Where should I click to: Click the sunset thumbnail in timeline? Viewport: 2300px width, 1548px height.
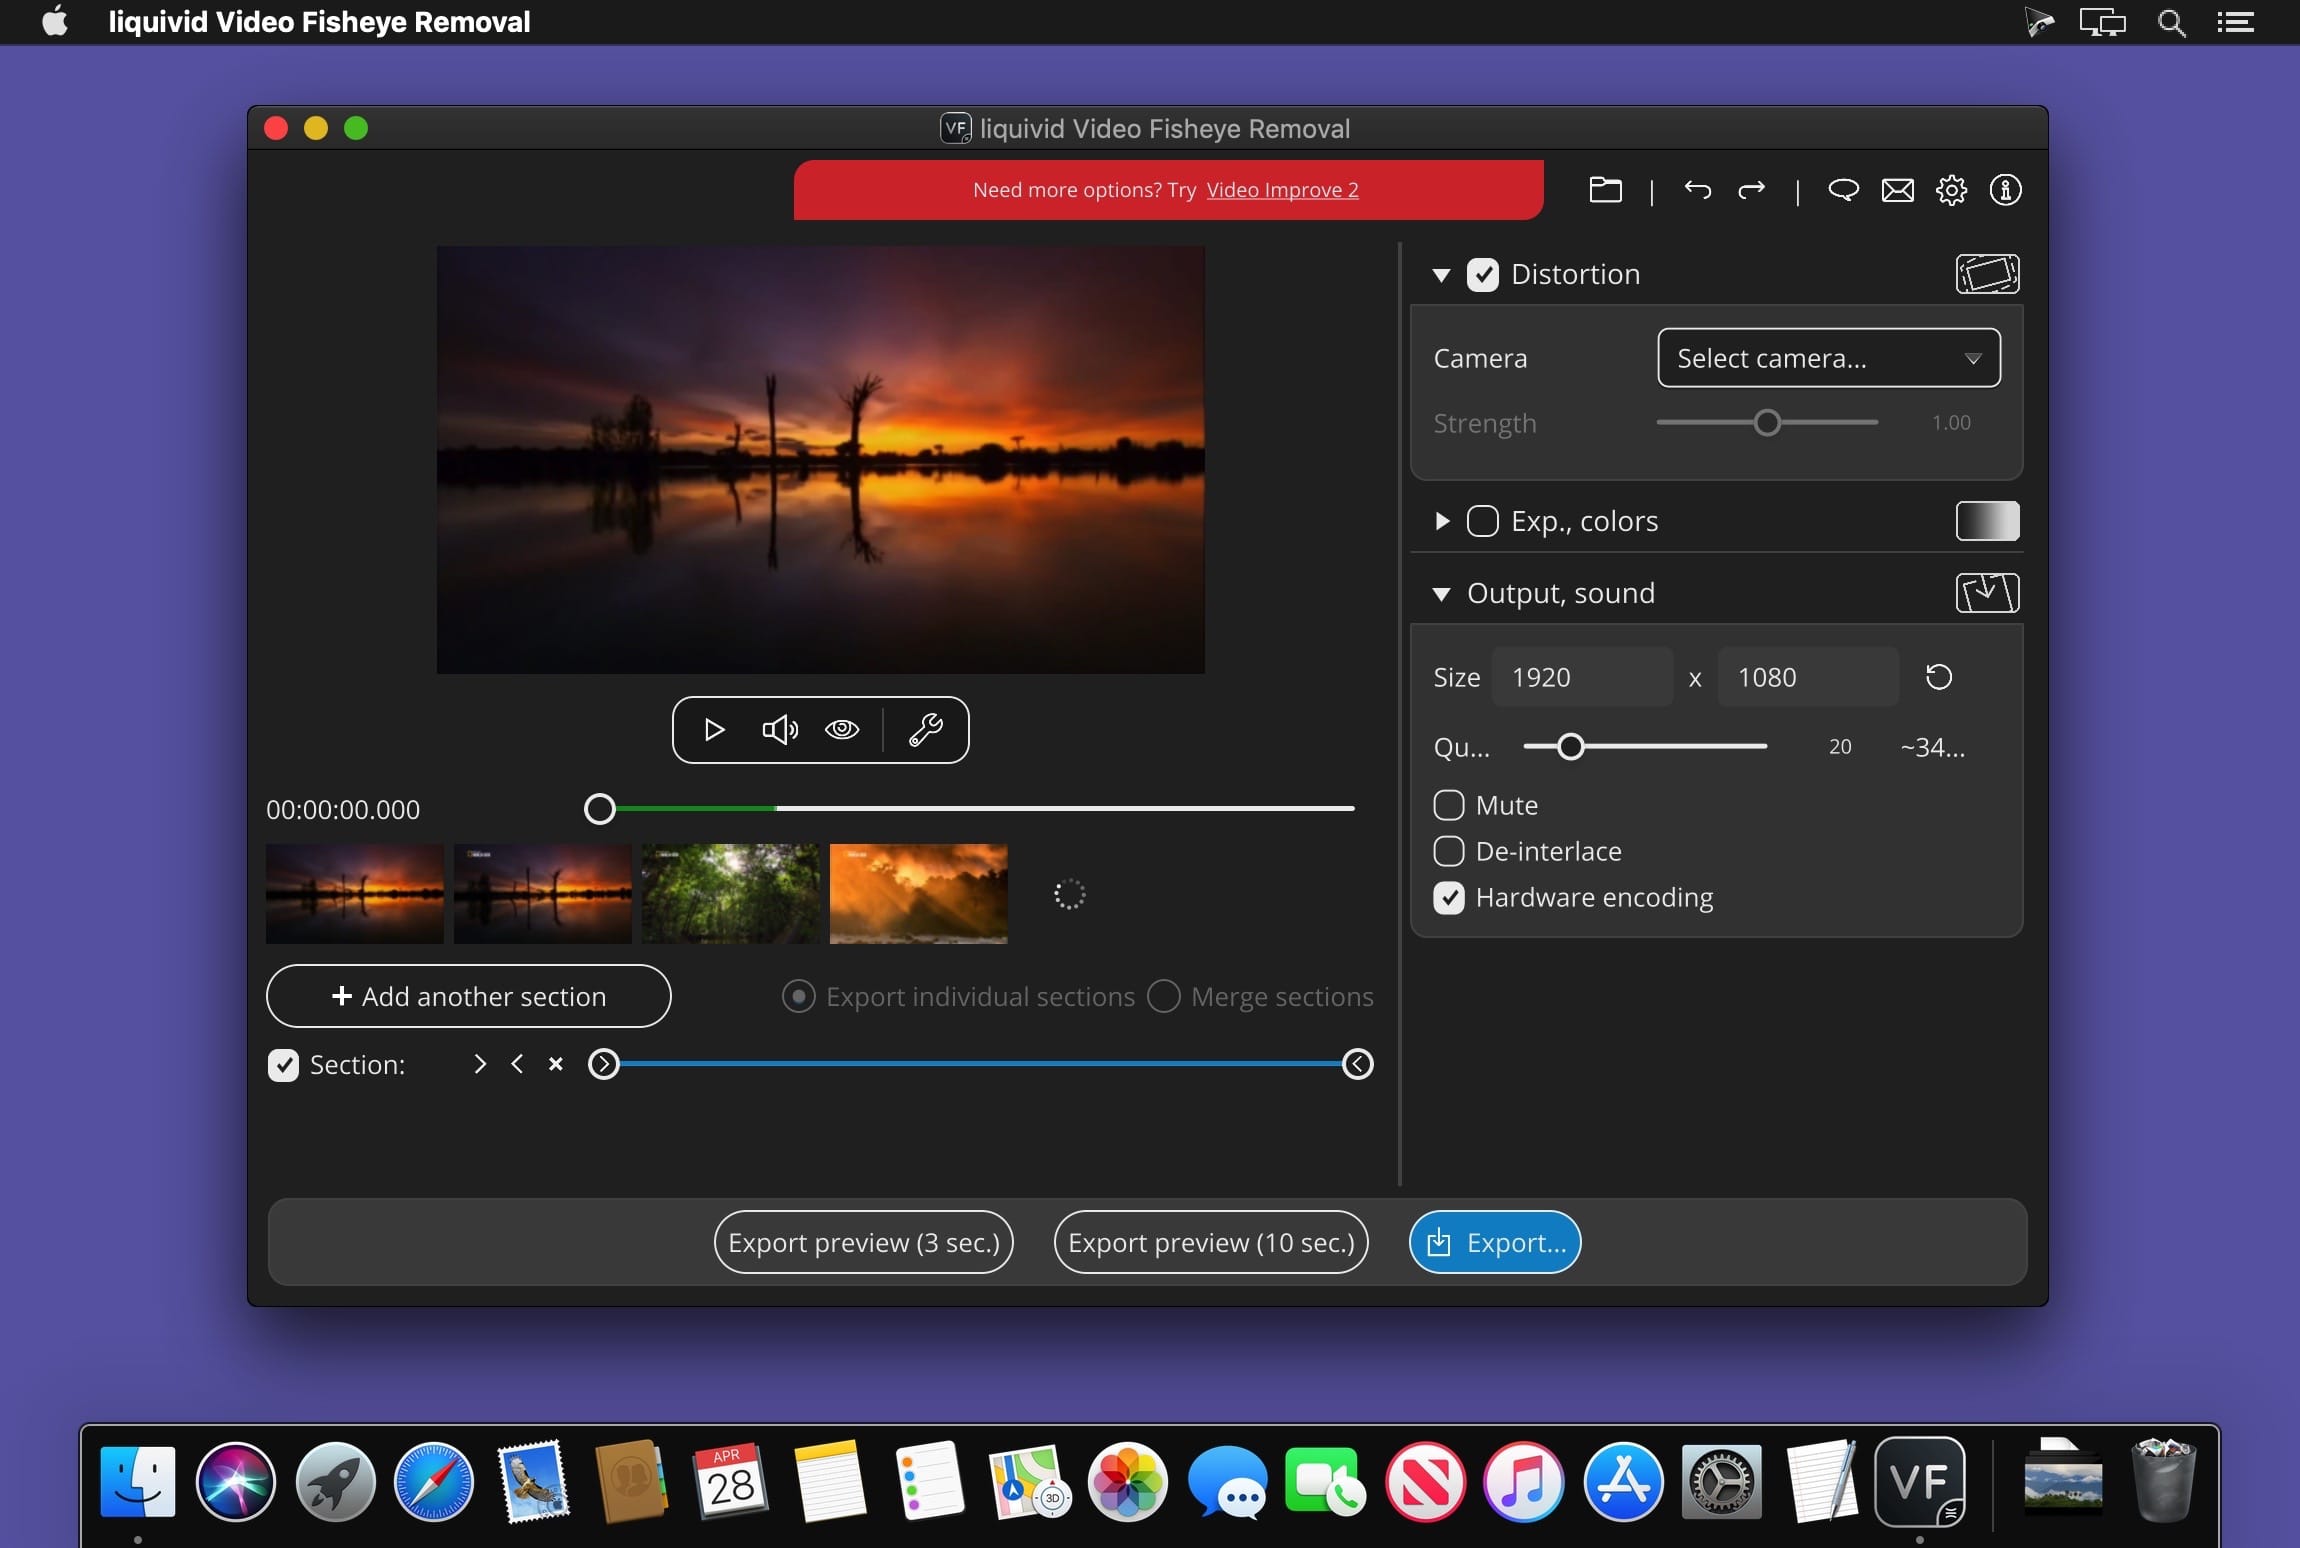(x=352, y=895)
